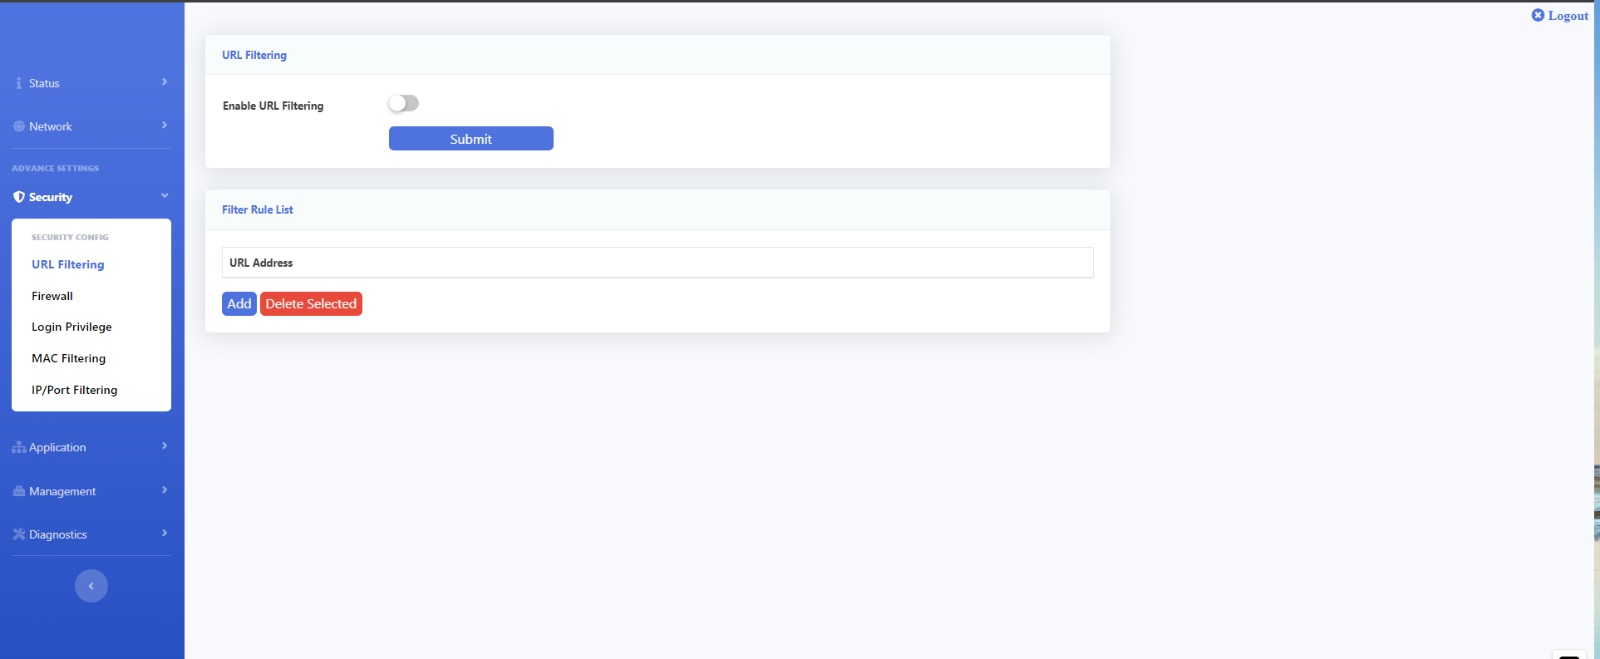Enable the URL Filtering toggle switch
Viewport: 1600px width, 659px height.
pyautogui.click(x=404, y=103)
